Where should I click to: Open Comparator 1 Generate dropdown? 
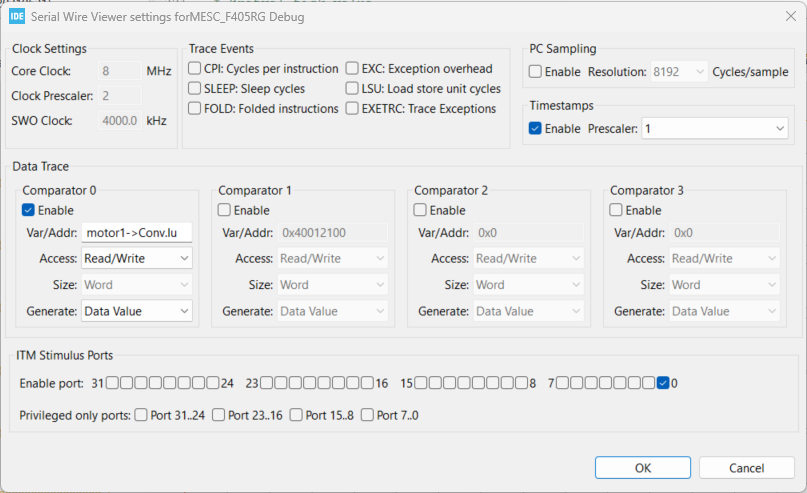point(332,311)
